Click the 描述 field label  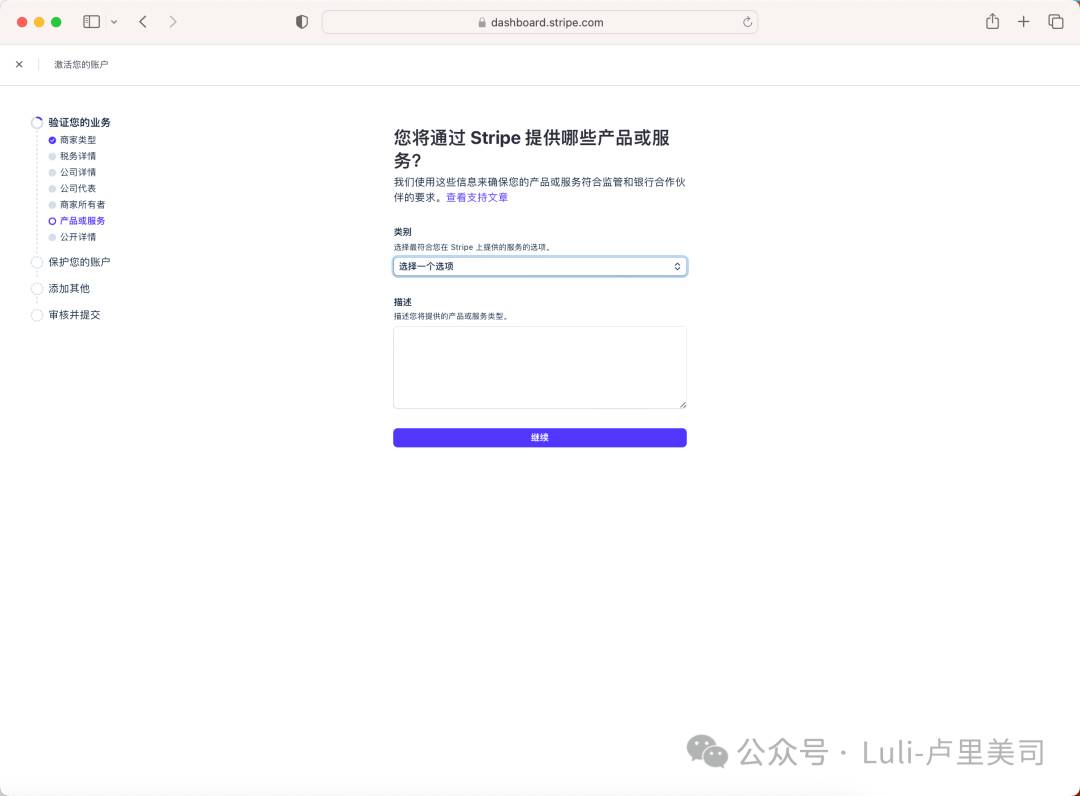tap(403, 302)
